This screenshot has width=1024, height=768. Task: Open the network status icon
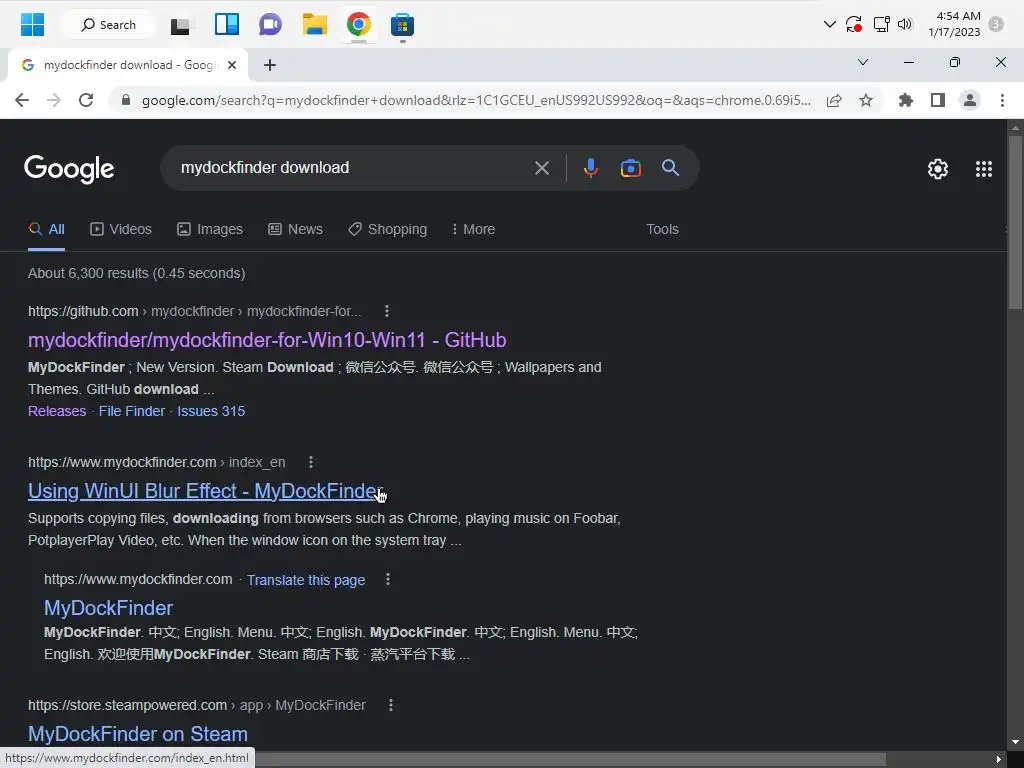pos(882,25)
